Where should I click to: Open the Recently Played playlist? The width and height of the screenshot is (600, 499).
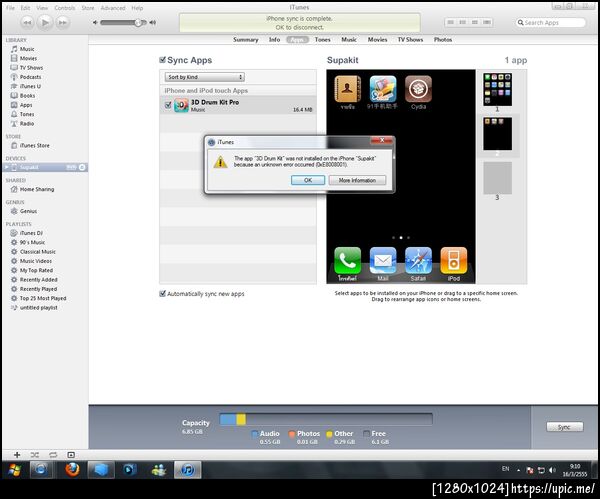tap(38, 289)
